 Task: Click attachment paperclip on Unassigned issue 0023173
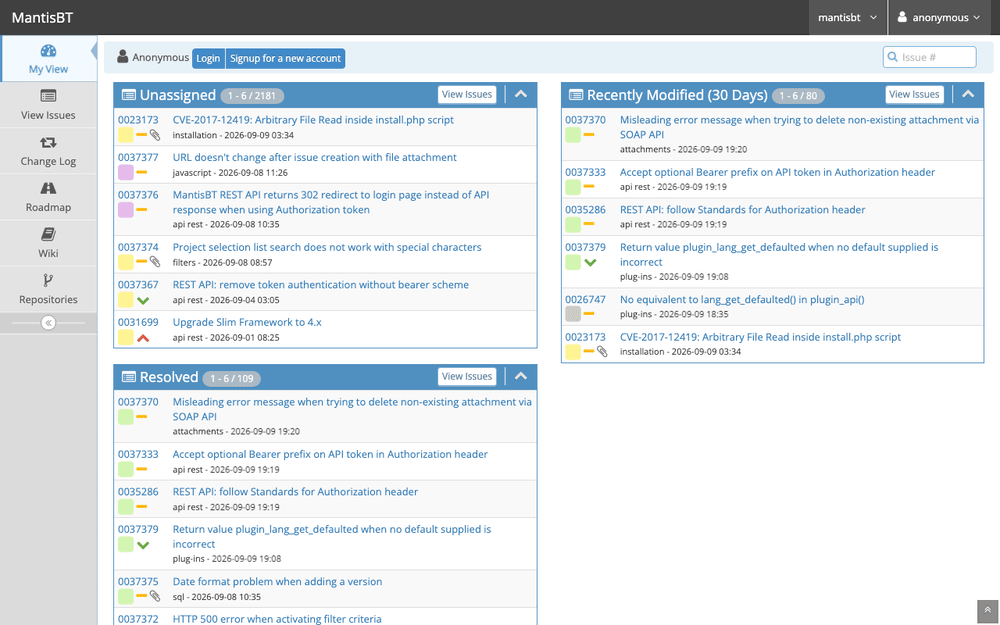(155, 135)
